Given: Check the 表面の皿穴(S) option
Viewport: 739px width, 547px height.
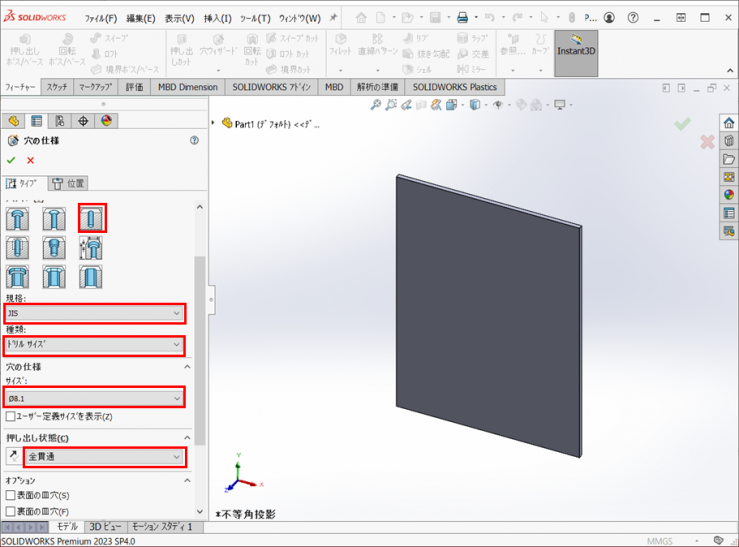Looking at the screenshot, I should point(11,495).
